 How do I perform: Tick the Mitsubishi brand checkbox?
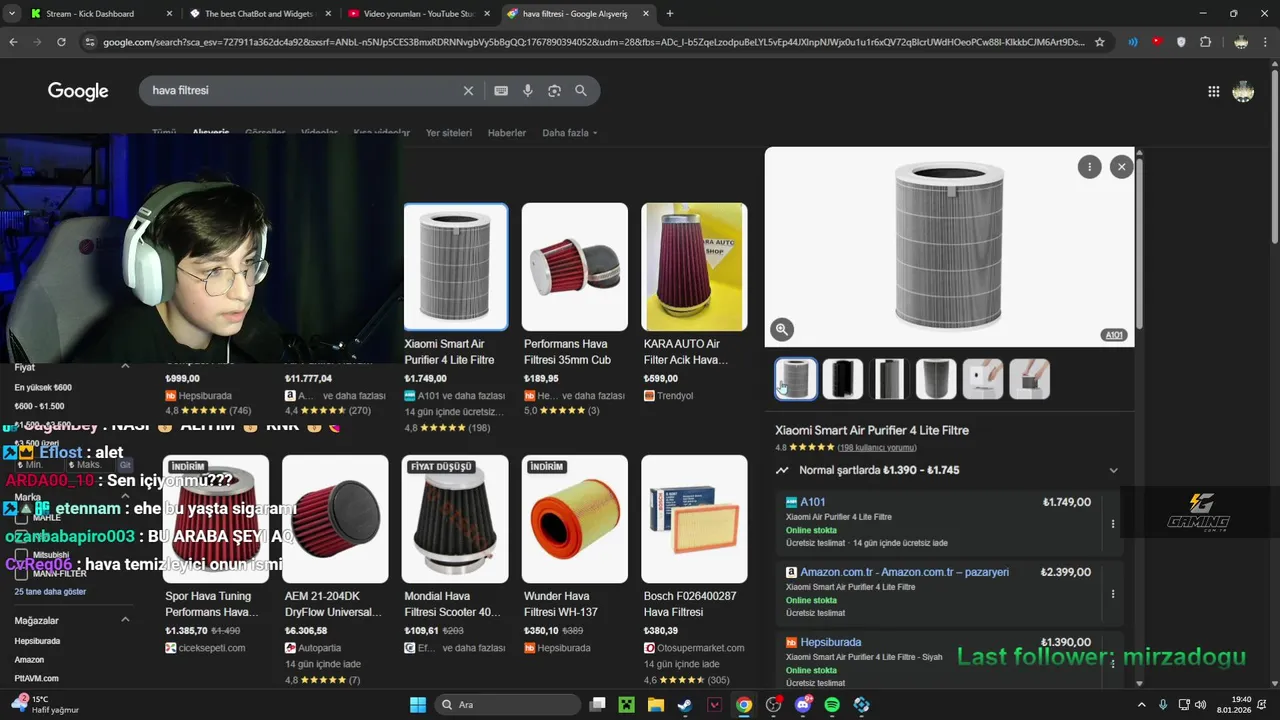(x=21, y=555)
